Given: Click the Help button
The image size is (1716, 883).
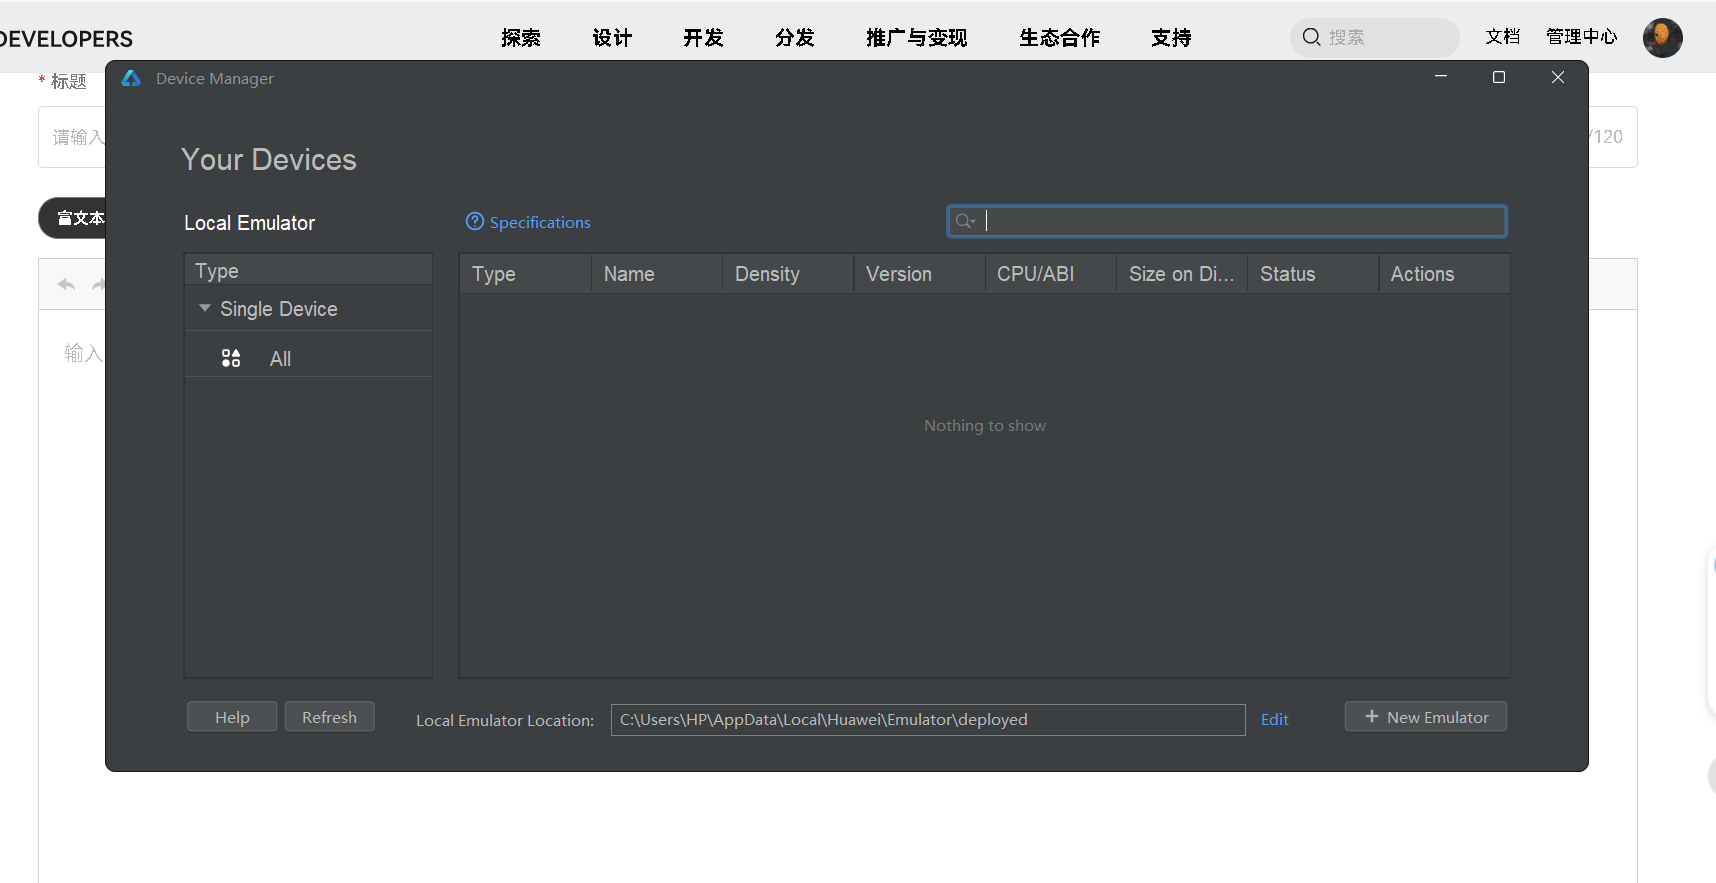Looking at the screenshot, I should [x=232, y=717].
